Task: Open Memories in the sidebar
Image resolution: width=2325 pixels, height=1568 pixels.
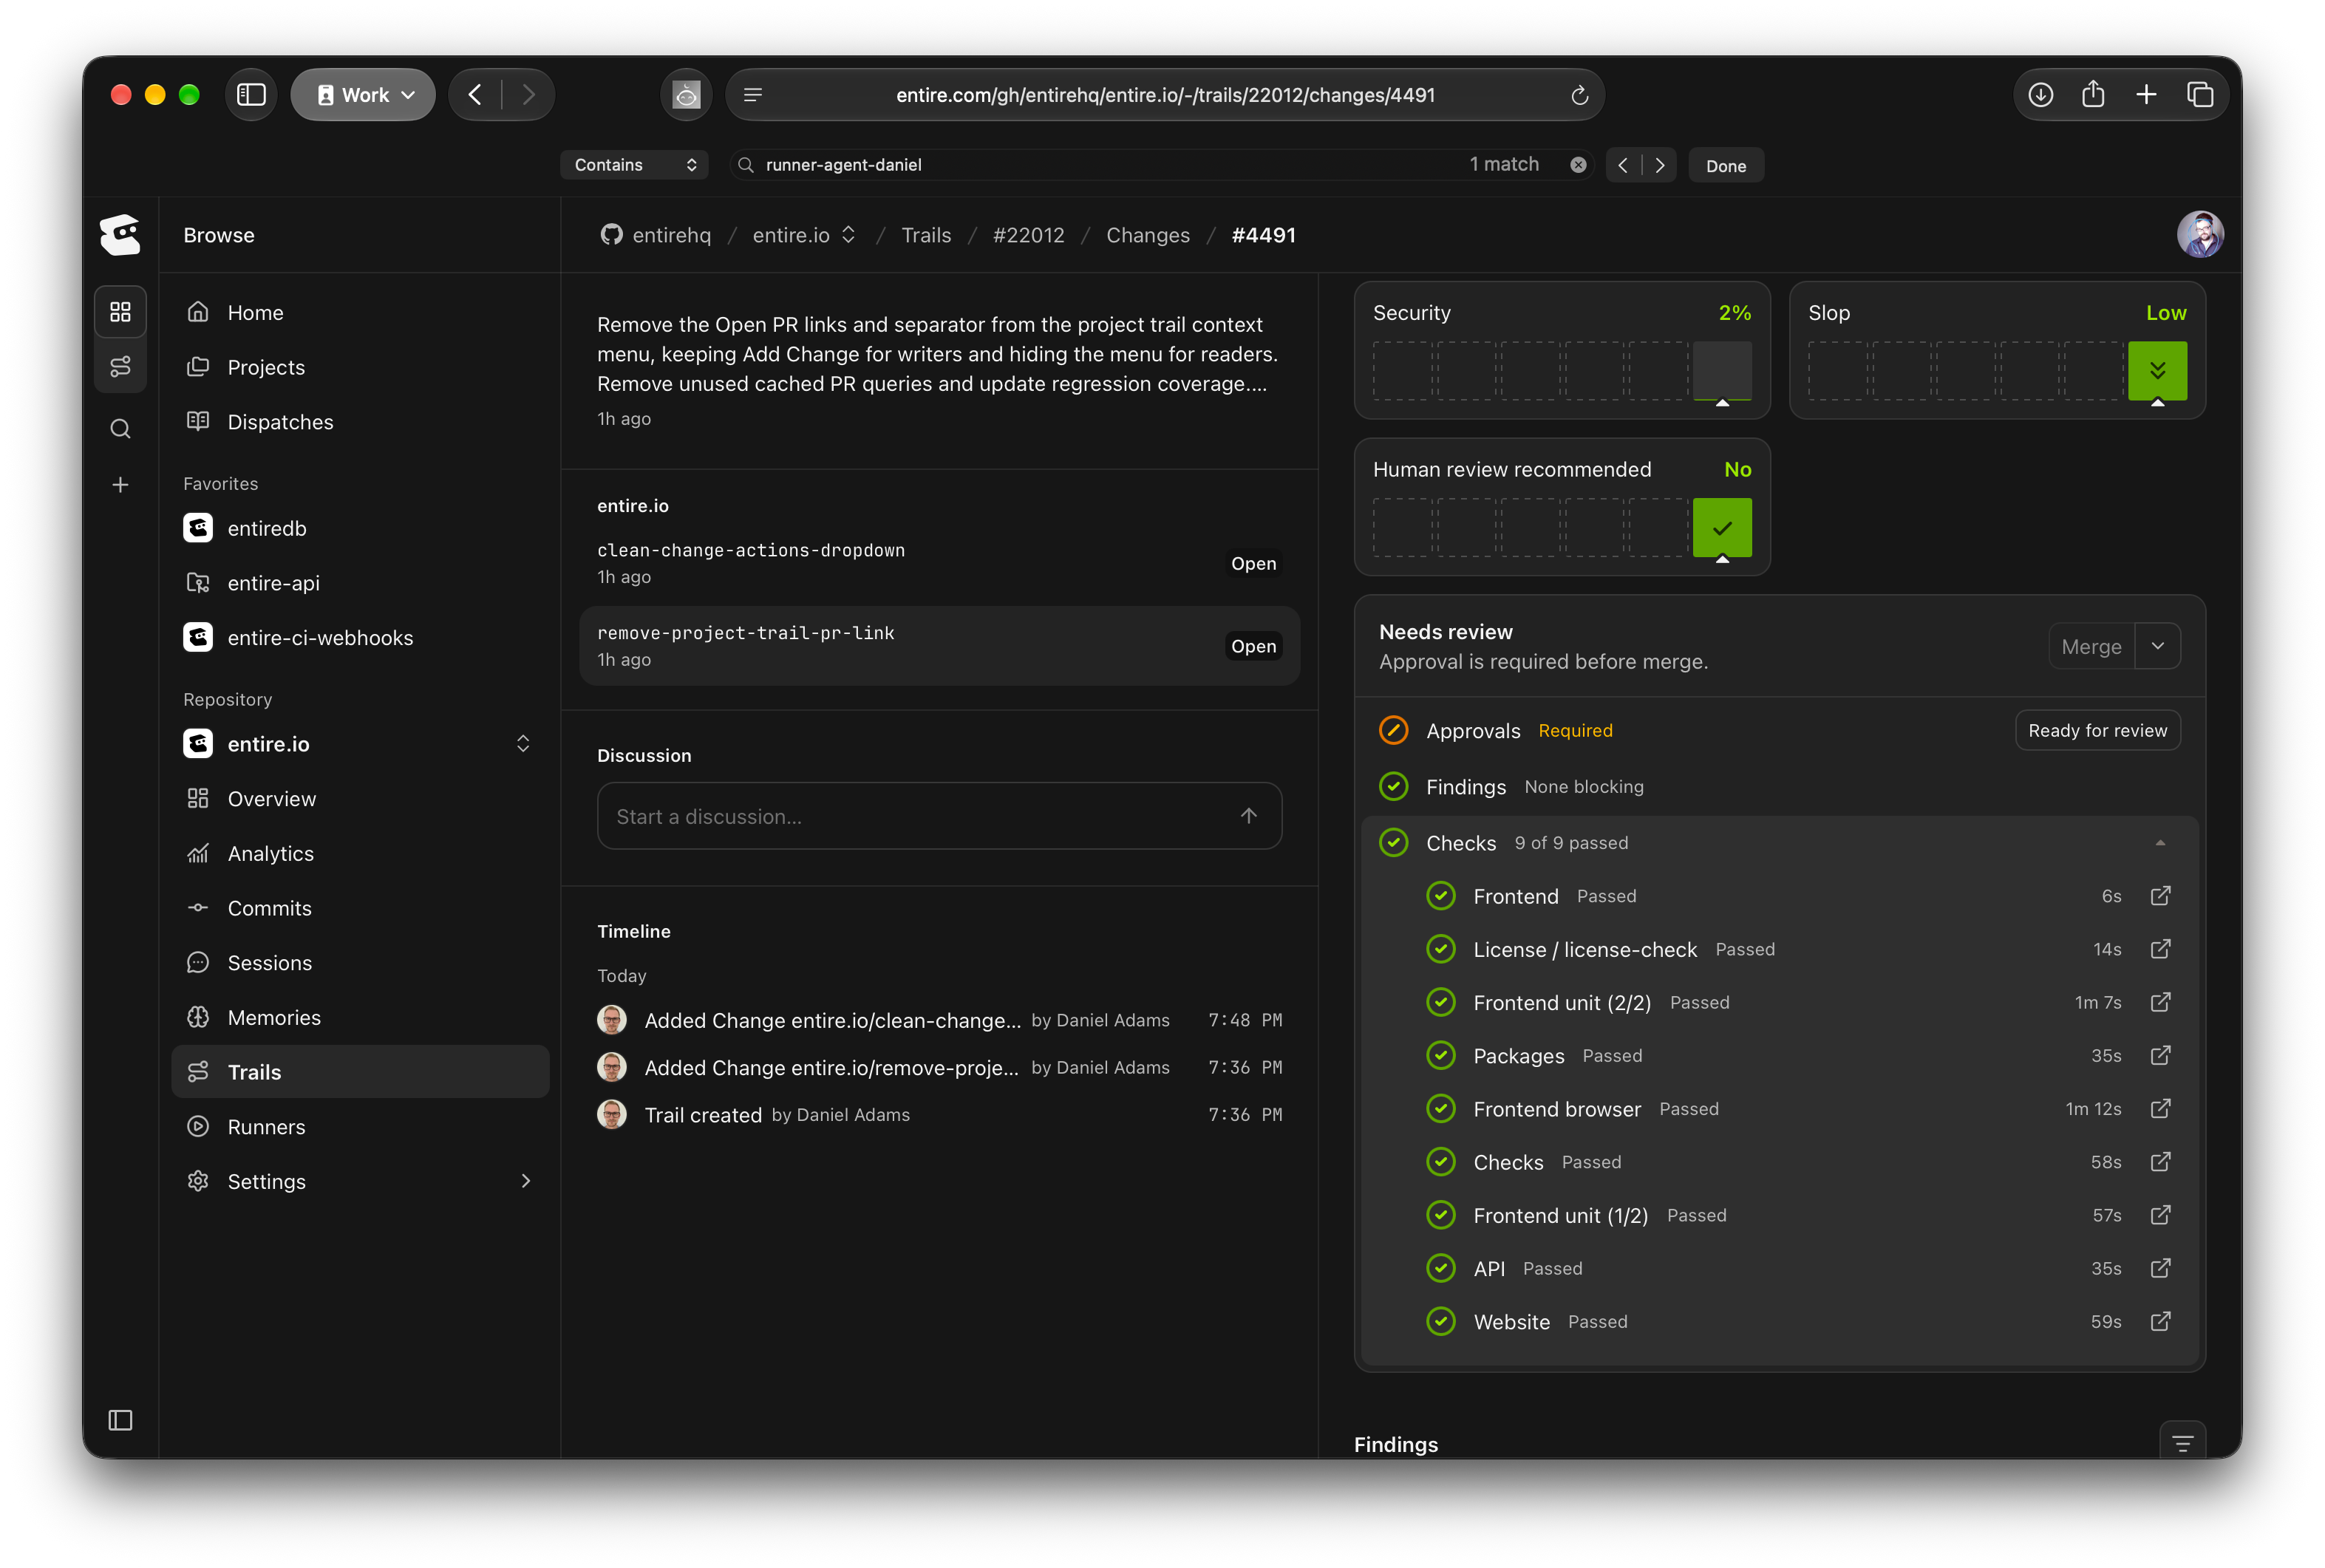Action: (x=360, y=1017)
